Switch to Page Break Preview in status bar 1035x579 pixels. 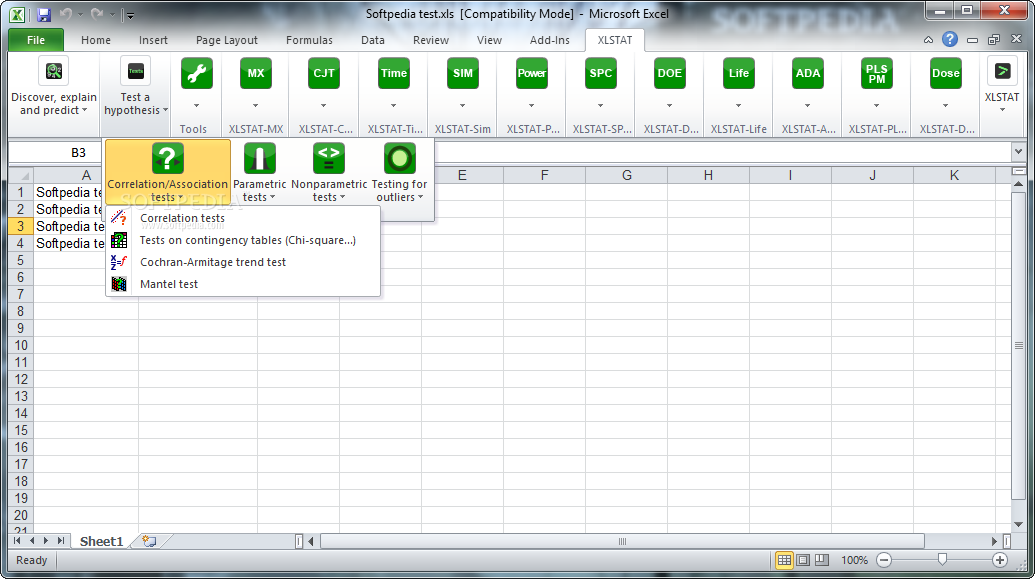(x=822, y=560)
